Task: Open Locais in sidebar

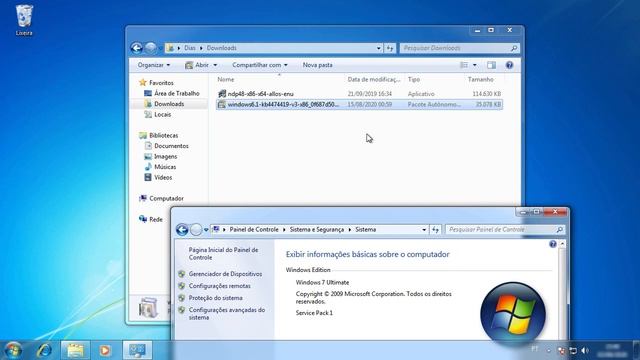Action: click(158, 114)
